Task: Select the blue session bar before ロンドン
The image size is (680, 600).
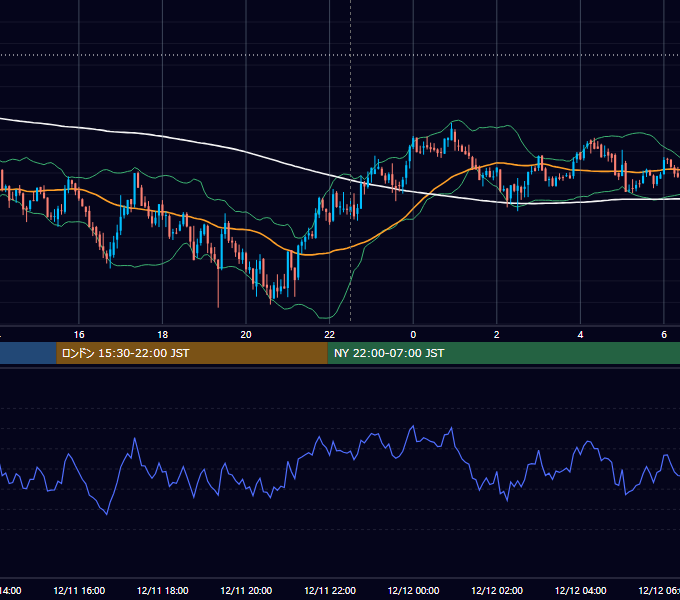Action: click(x=28, y=353)
